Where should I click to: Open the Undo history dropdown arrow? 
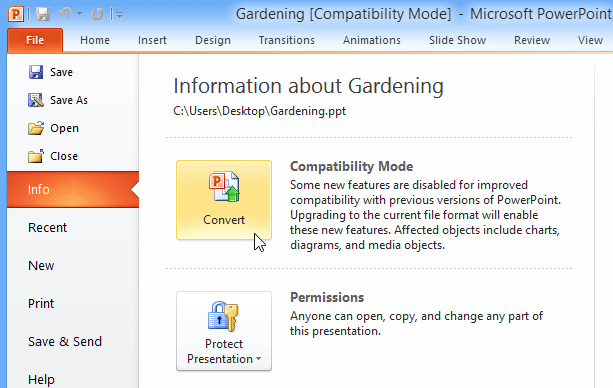[79, 14]
